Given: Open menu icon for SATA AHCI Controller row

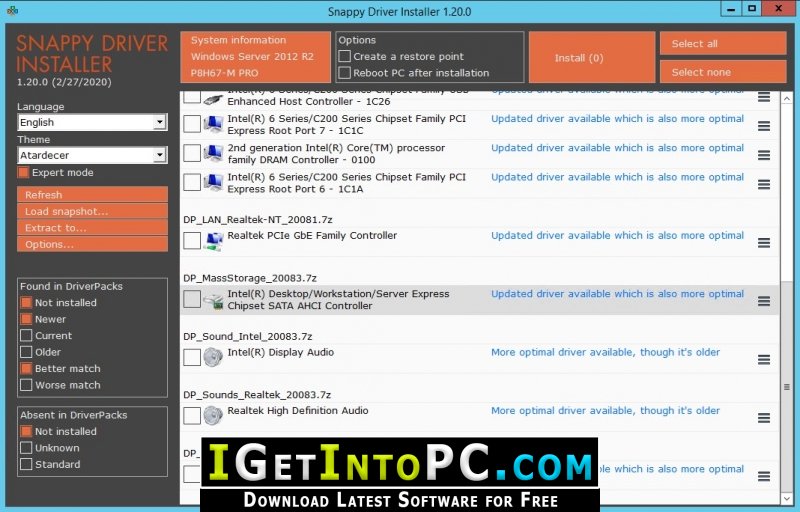Looking at the screenshot, I should click(x=764, y=301).
